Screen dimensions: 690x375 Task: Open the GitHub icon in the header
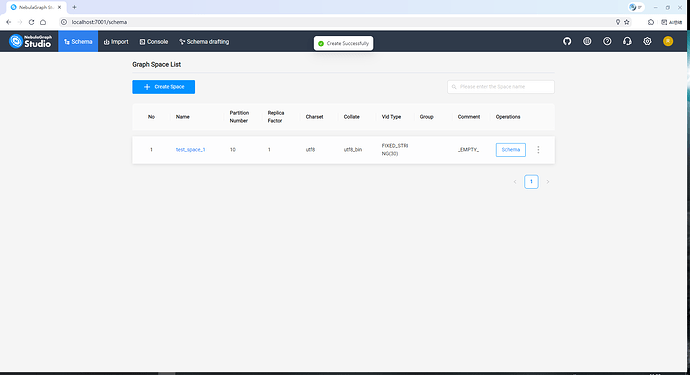coord(567,41)
